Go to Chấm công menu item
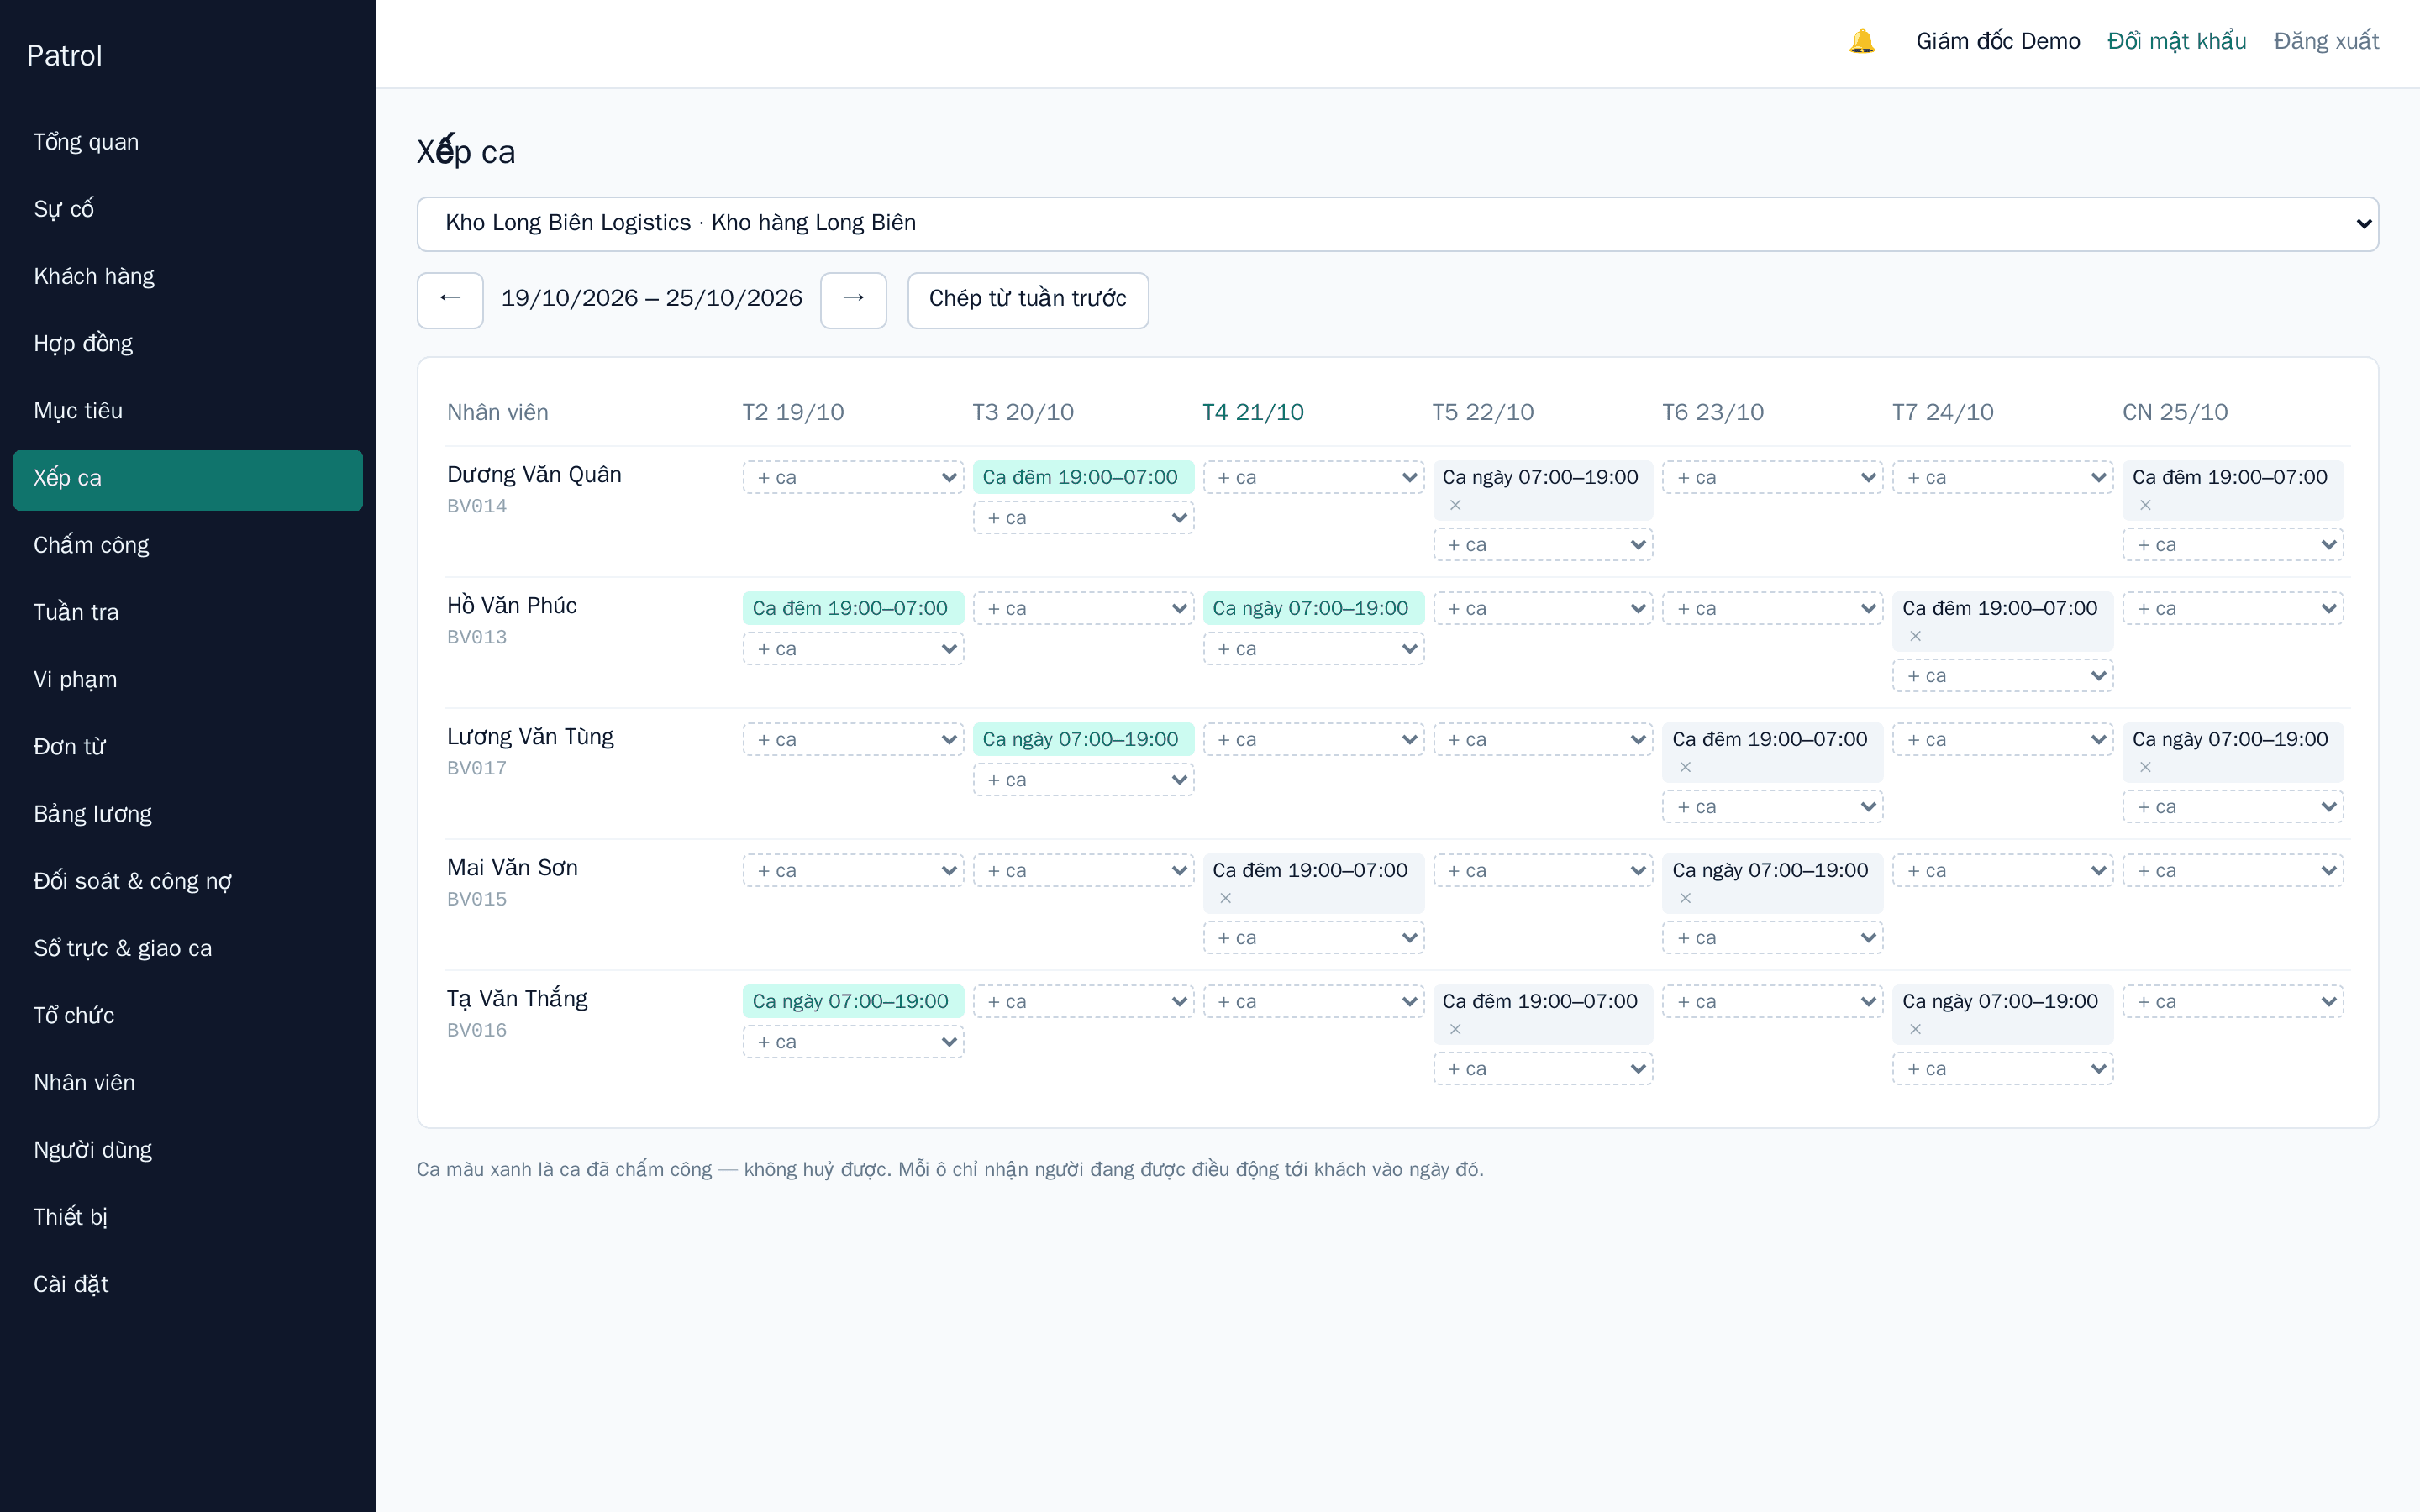The height and width of the screenshot is (1512, 2420). point(188,545)
